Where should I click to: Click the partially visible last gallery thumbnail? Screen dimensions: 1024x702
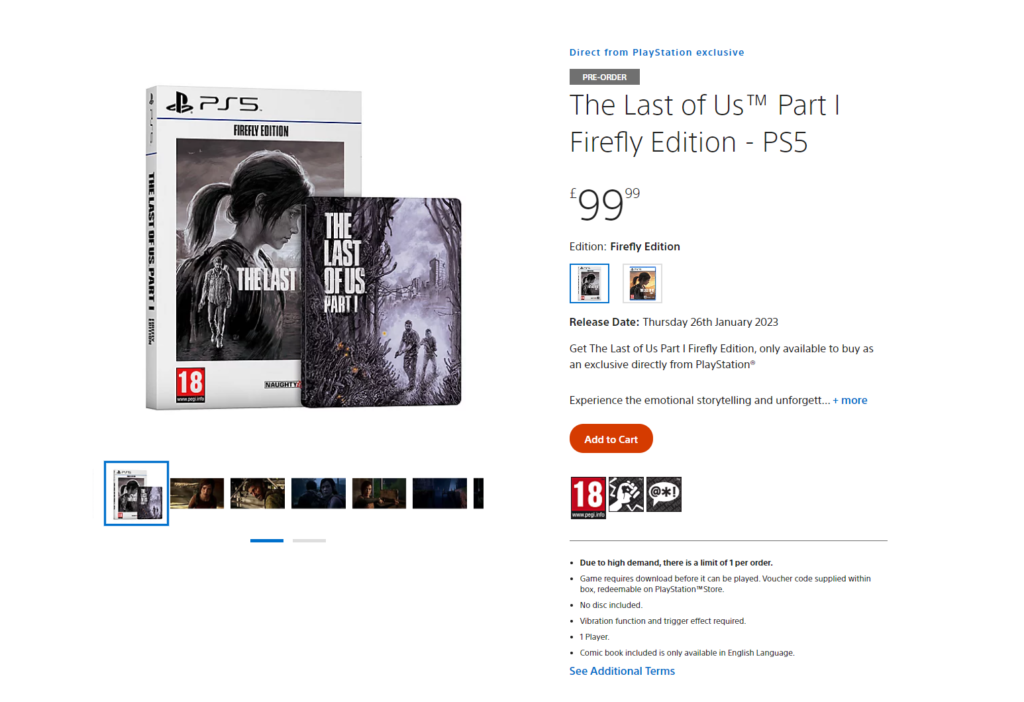[479, 493]
